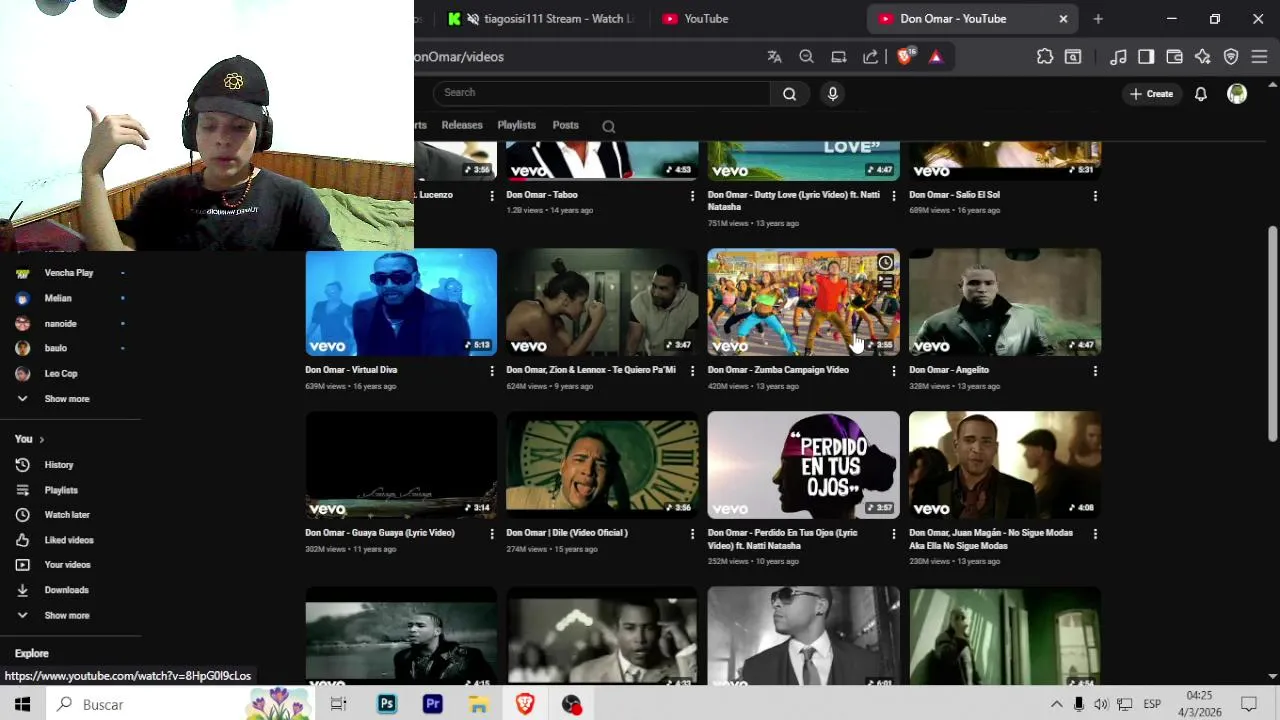
Task: Switch to the Playlists channel tab
Action: 517,125
